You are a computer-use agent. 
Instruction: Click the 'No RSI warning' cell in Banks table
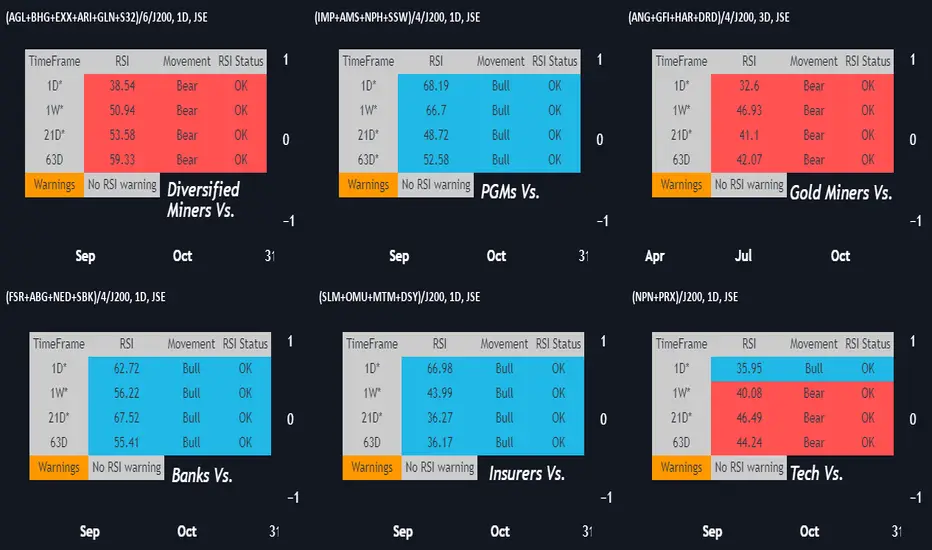[126, 467]
